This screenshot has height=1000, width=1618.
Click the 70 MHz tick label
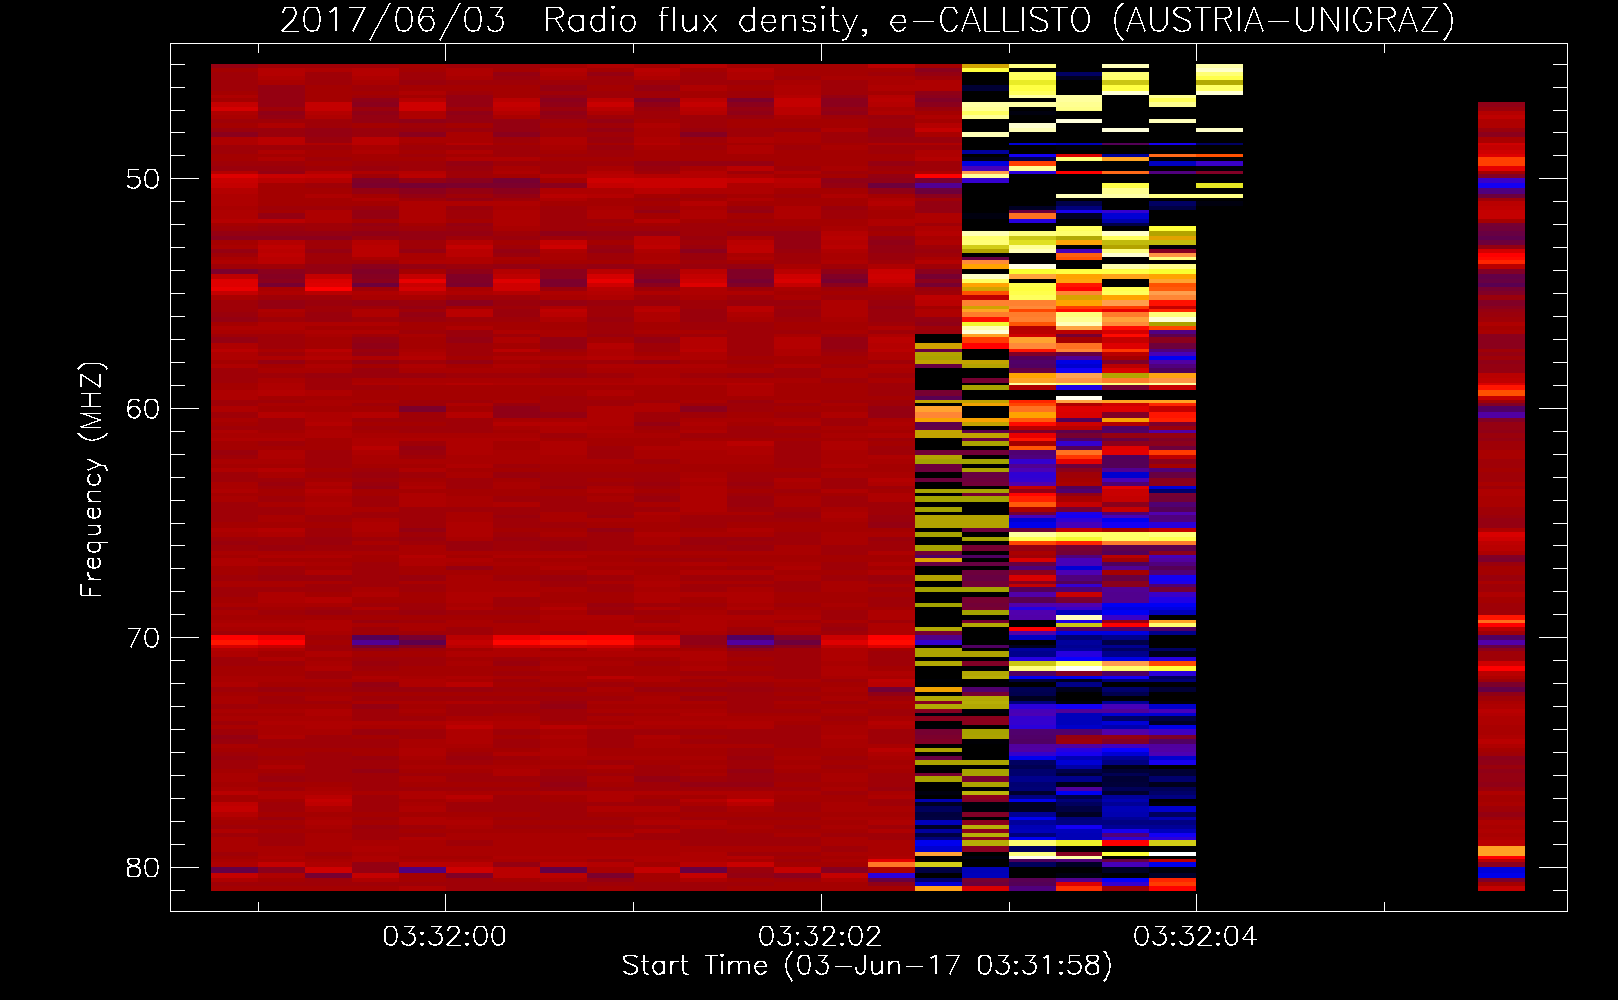click(x=143, y=638)
